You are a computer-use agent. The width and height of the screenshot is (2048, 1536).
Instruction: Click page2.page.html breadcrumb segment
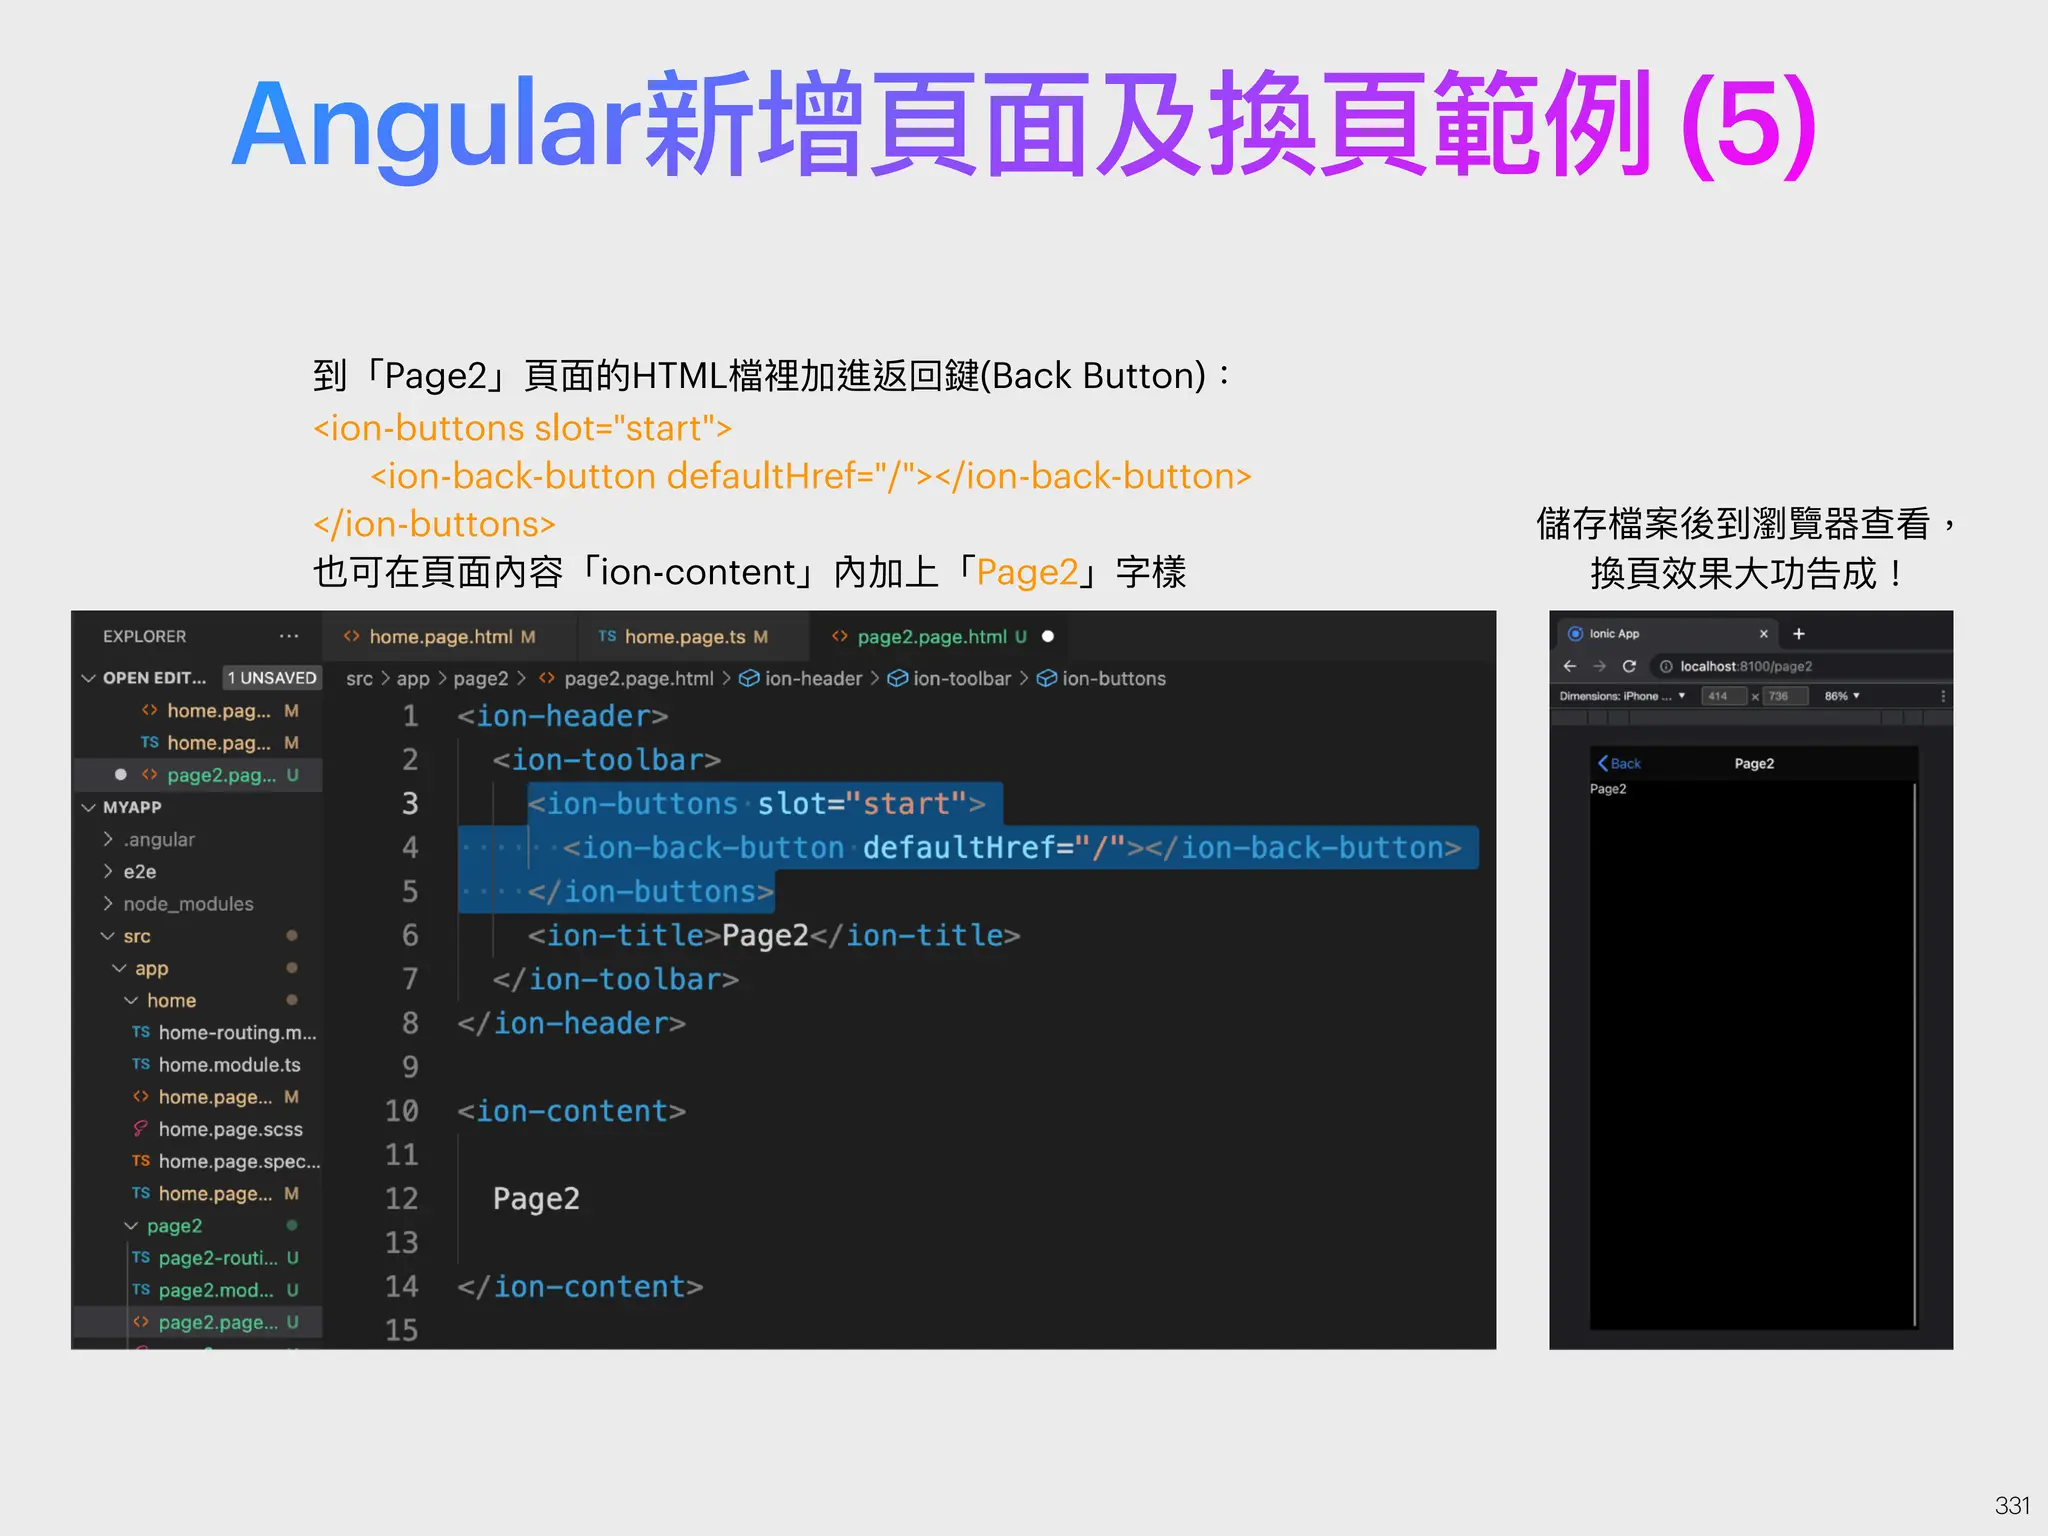pos(626,679)
